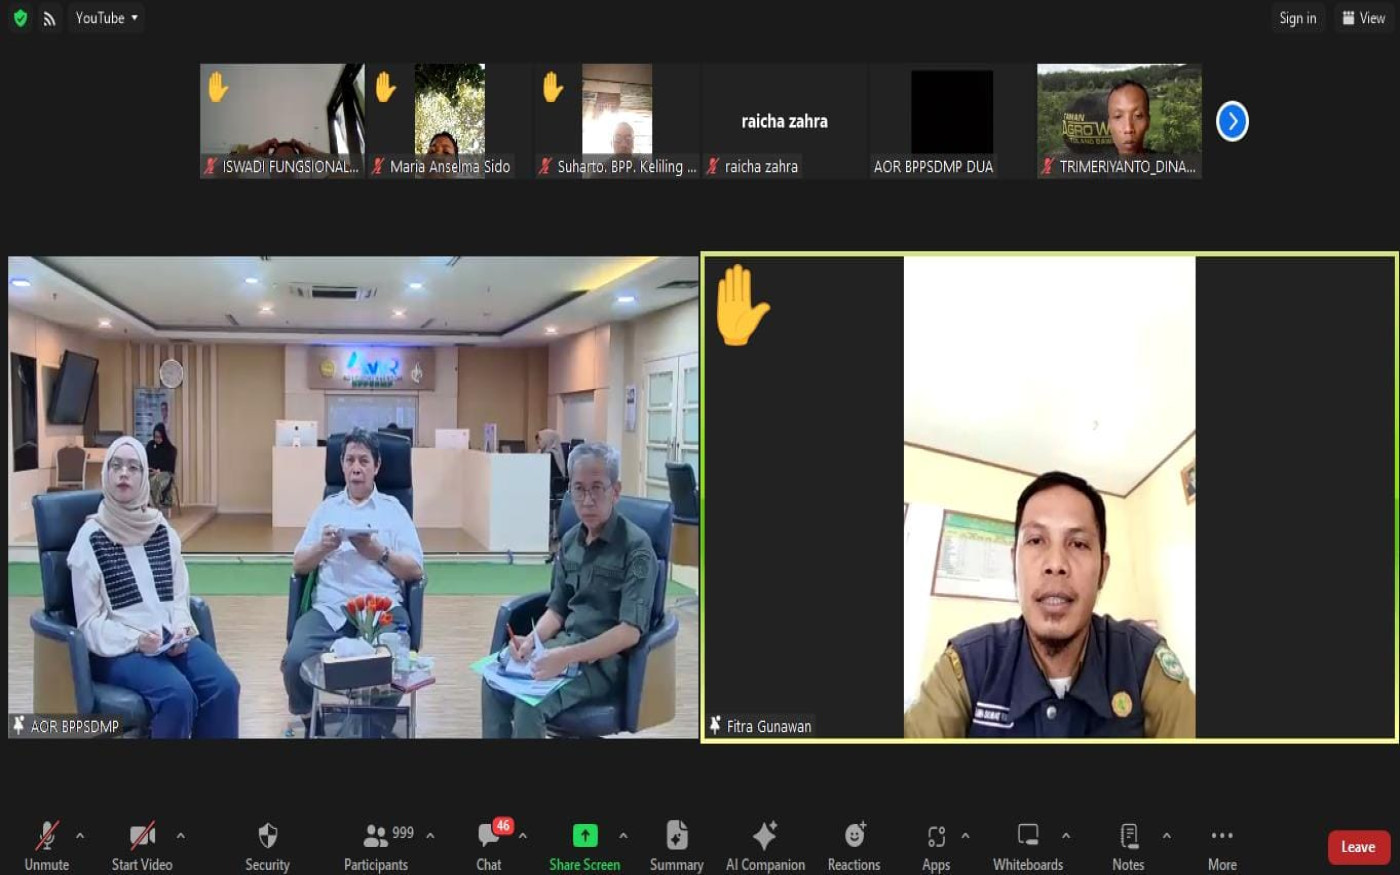This screenshot has height=875, width=1400.
Task: Expand the Participants options caret
Action: [430, 836]
